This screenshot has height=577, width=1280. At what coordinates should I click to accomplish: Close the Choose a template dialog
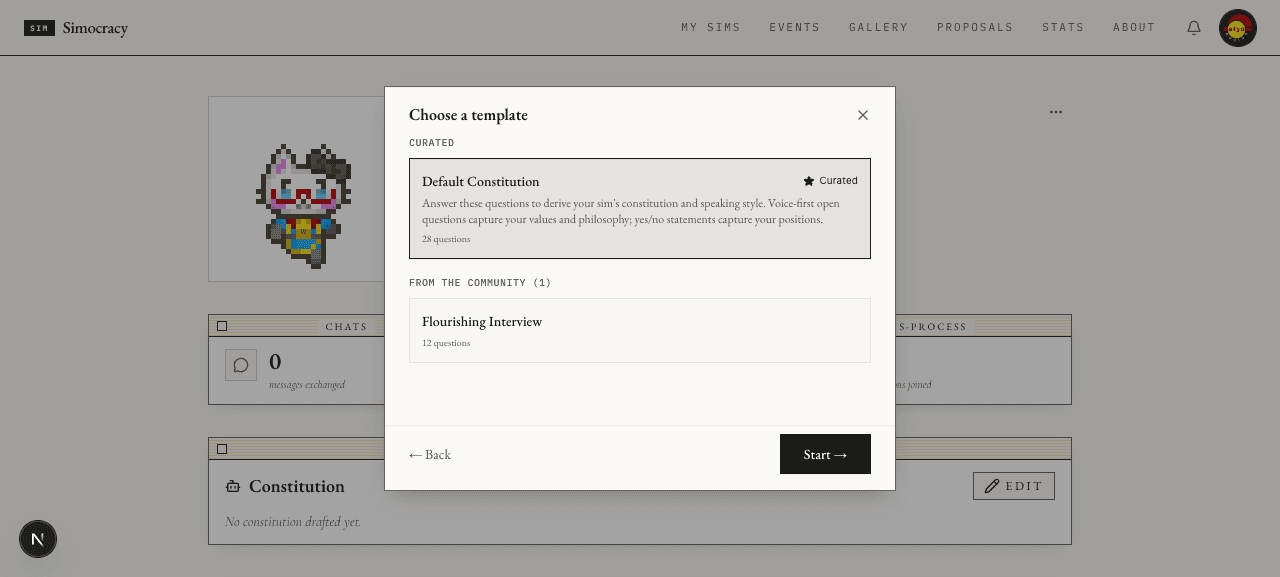click(863, 115)
